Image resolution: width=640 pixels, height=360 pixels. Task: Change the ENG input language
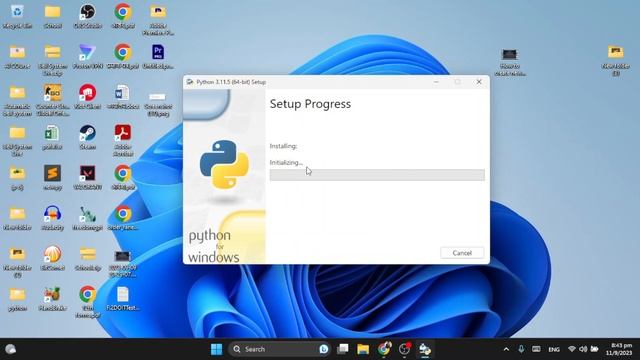coord(554,349)
